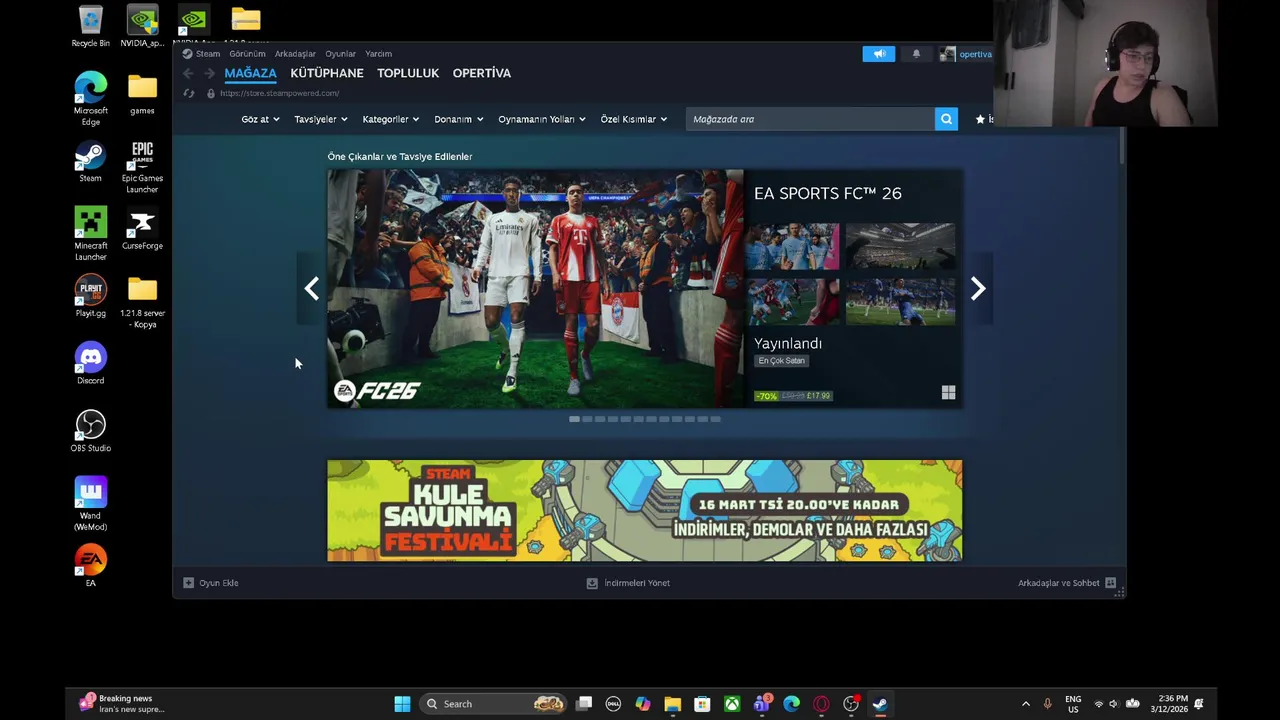Show next featured game in carousel
Image resolution: width=1280 pixels, height=720 pixels.
(x=978, y=289)
